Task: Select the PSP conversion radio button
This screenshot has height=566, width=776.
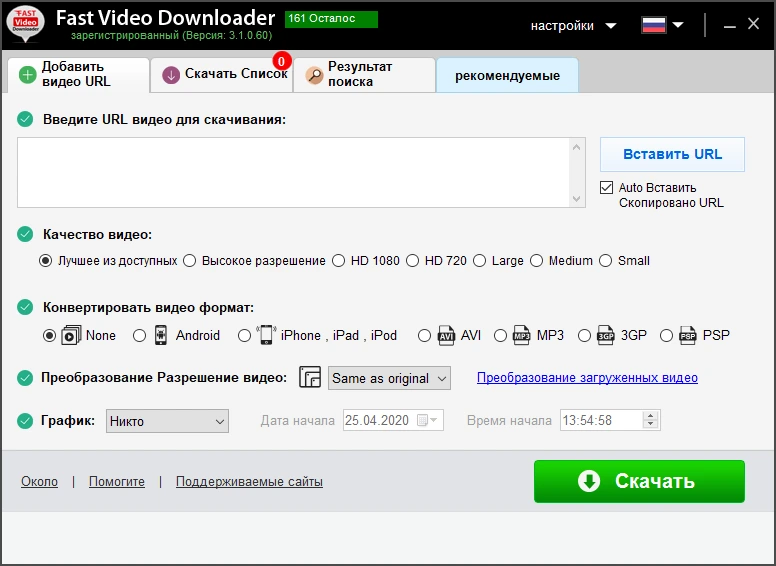Action: [667, 336]
